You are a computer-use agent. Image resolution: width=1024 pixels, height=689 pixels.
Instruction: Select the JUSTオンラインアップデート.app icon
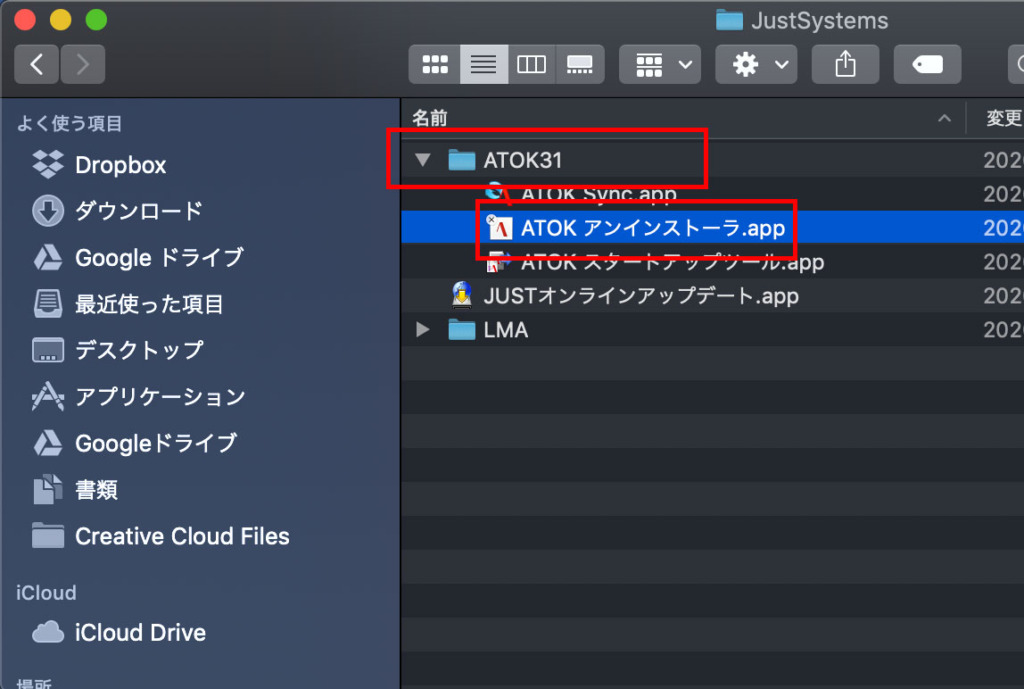(x=462, y=295)
